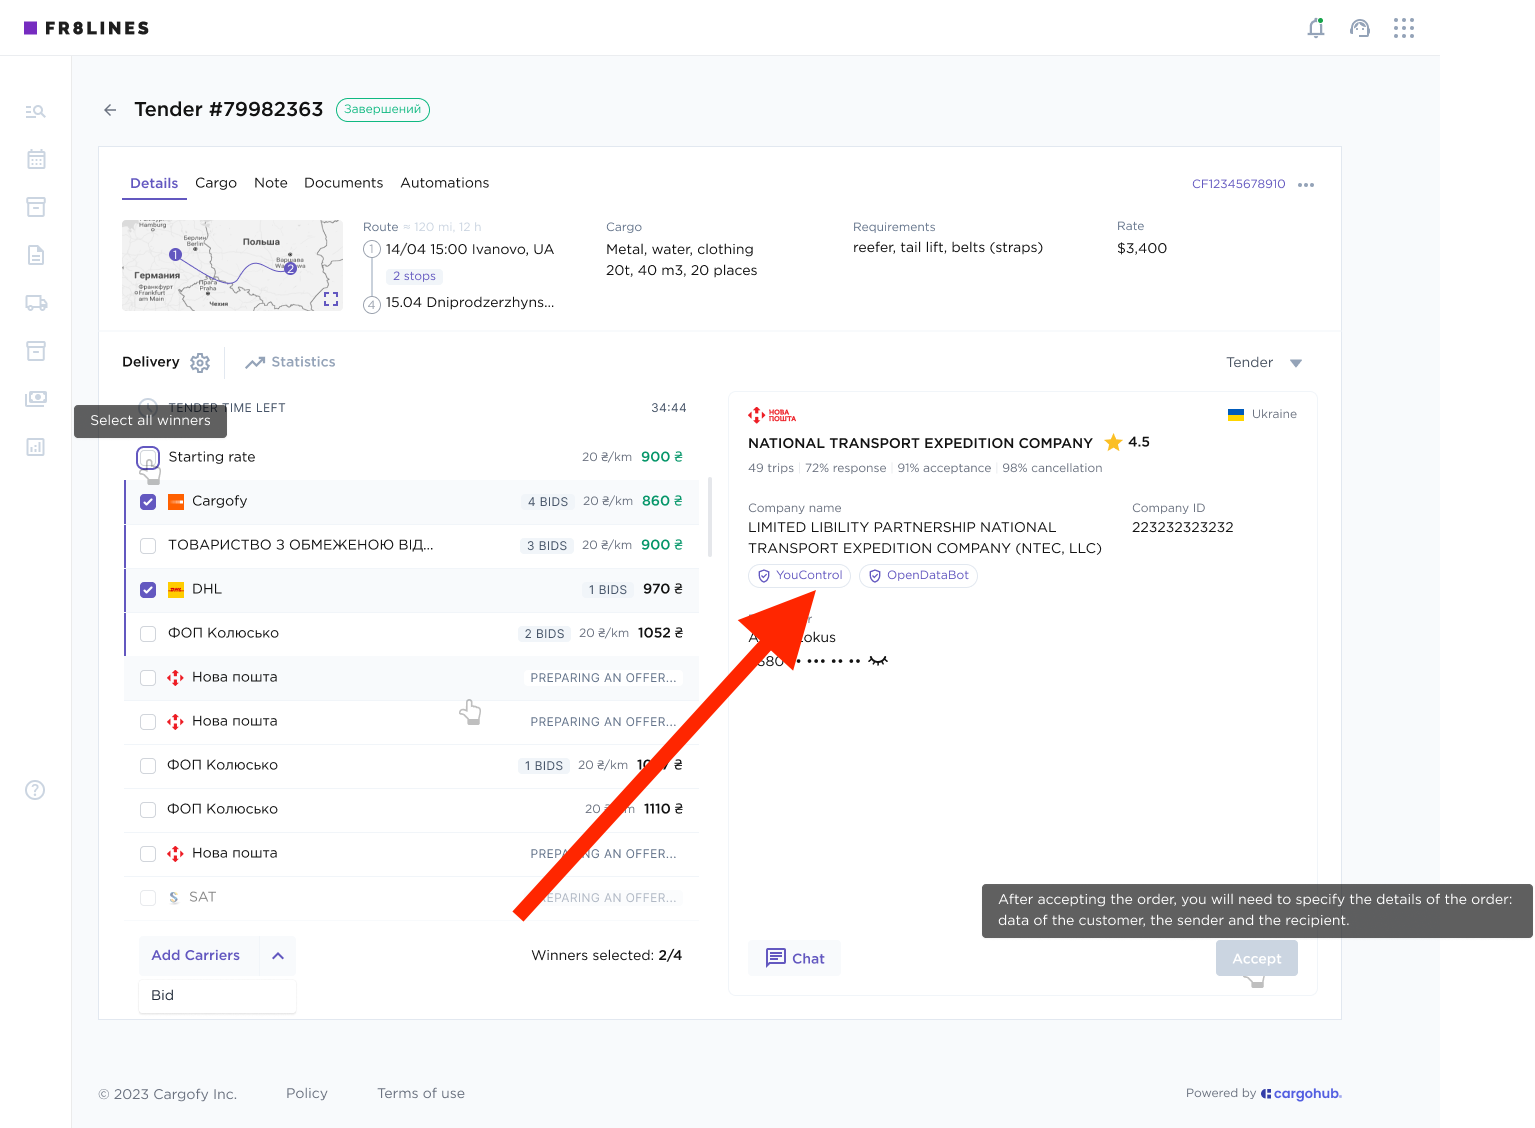Show the Statistics tab
Viewport: 1535px width, 1128px height.
tap(291, 362)
